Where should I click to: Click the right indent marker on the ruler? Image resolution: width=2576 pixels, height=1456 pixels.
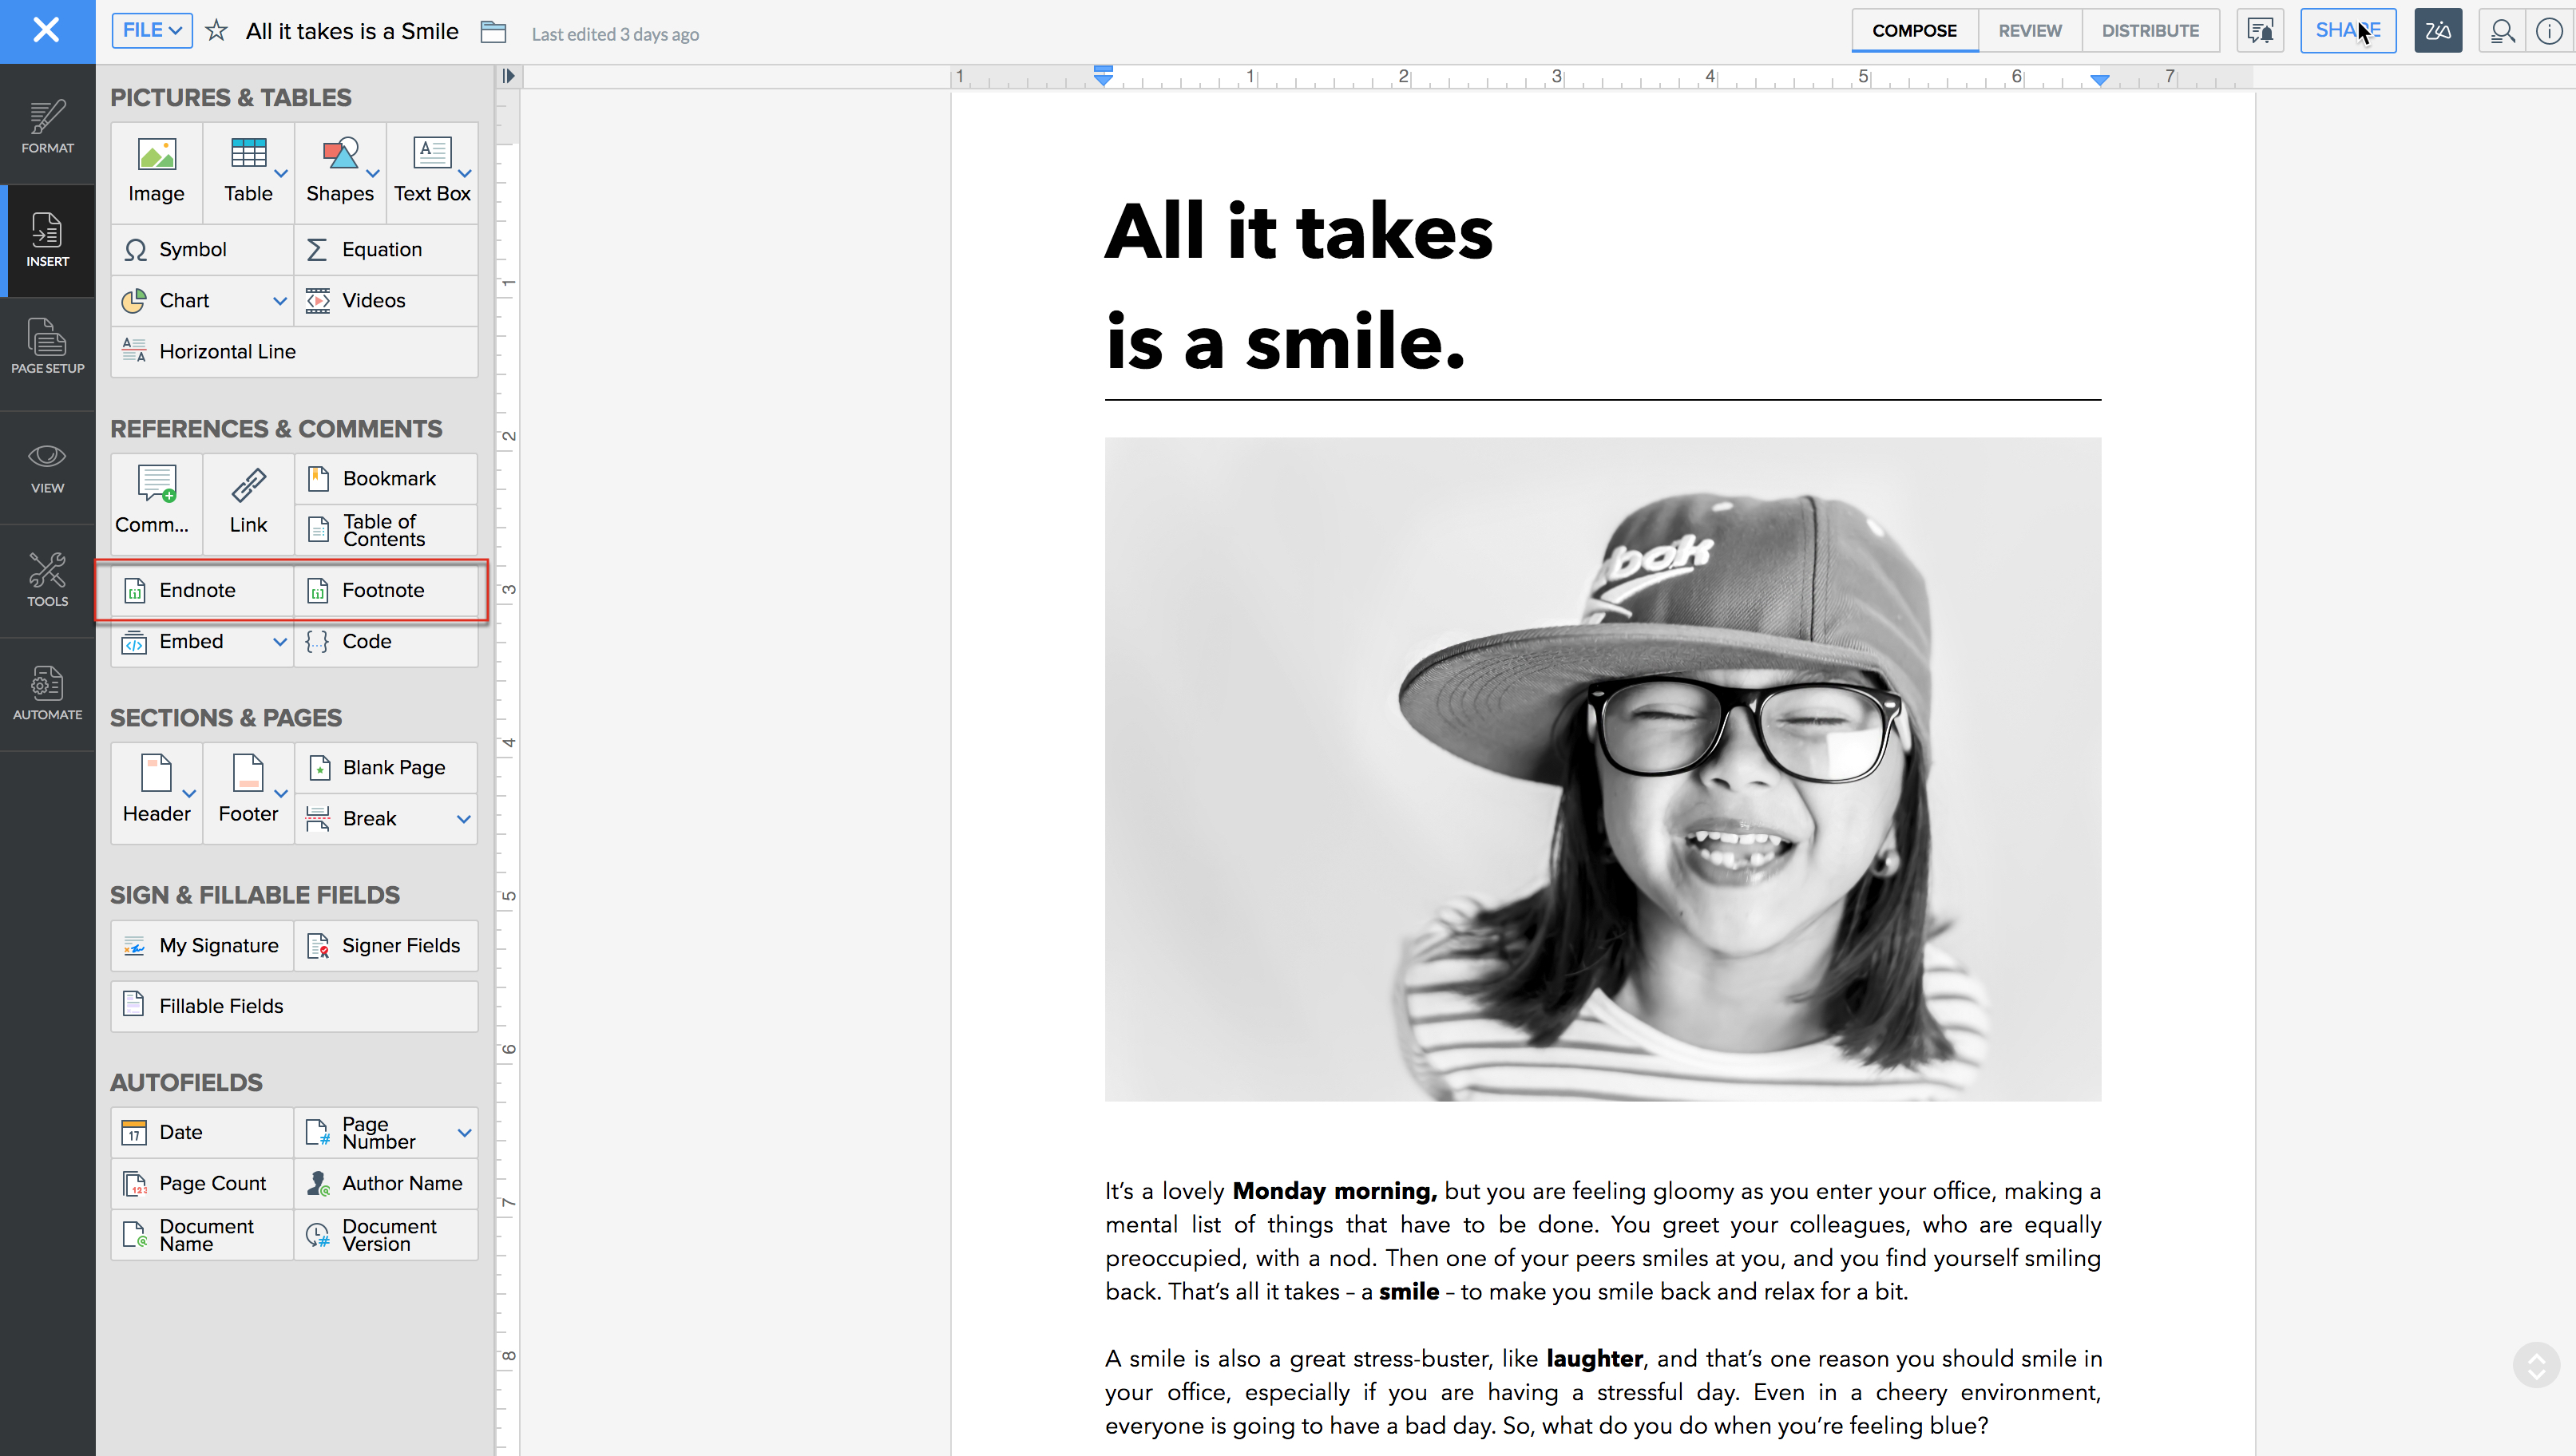pyautogui.click(x=2100, y=79)
